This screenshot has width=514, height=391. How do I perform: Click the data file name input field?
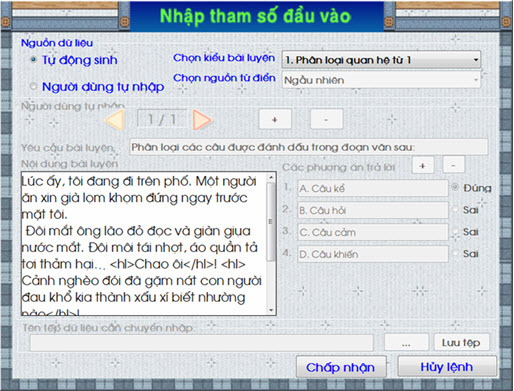[x=202, y=343]
